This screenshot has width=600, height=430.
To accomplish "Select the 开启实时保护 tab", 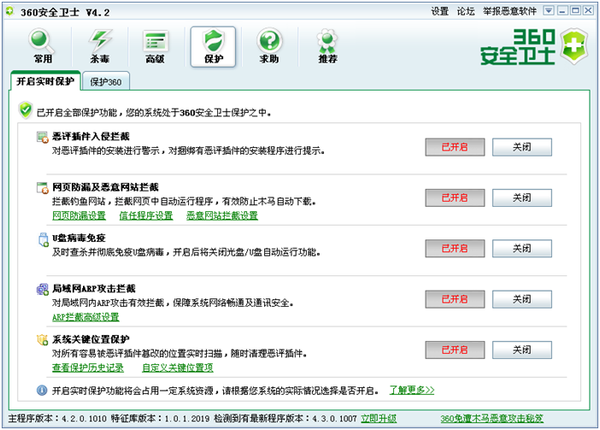I will pyautogui.click(x=46, y=81).
